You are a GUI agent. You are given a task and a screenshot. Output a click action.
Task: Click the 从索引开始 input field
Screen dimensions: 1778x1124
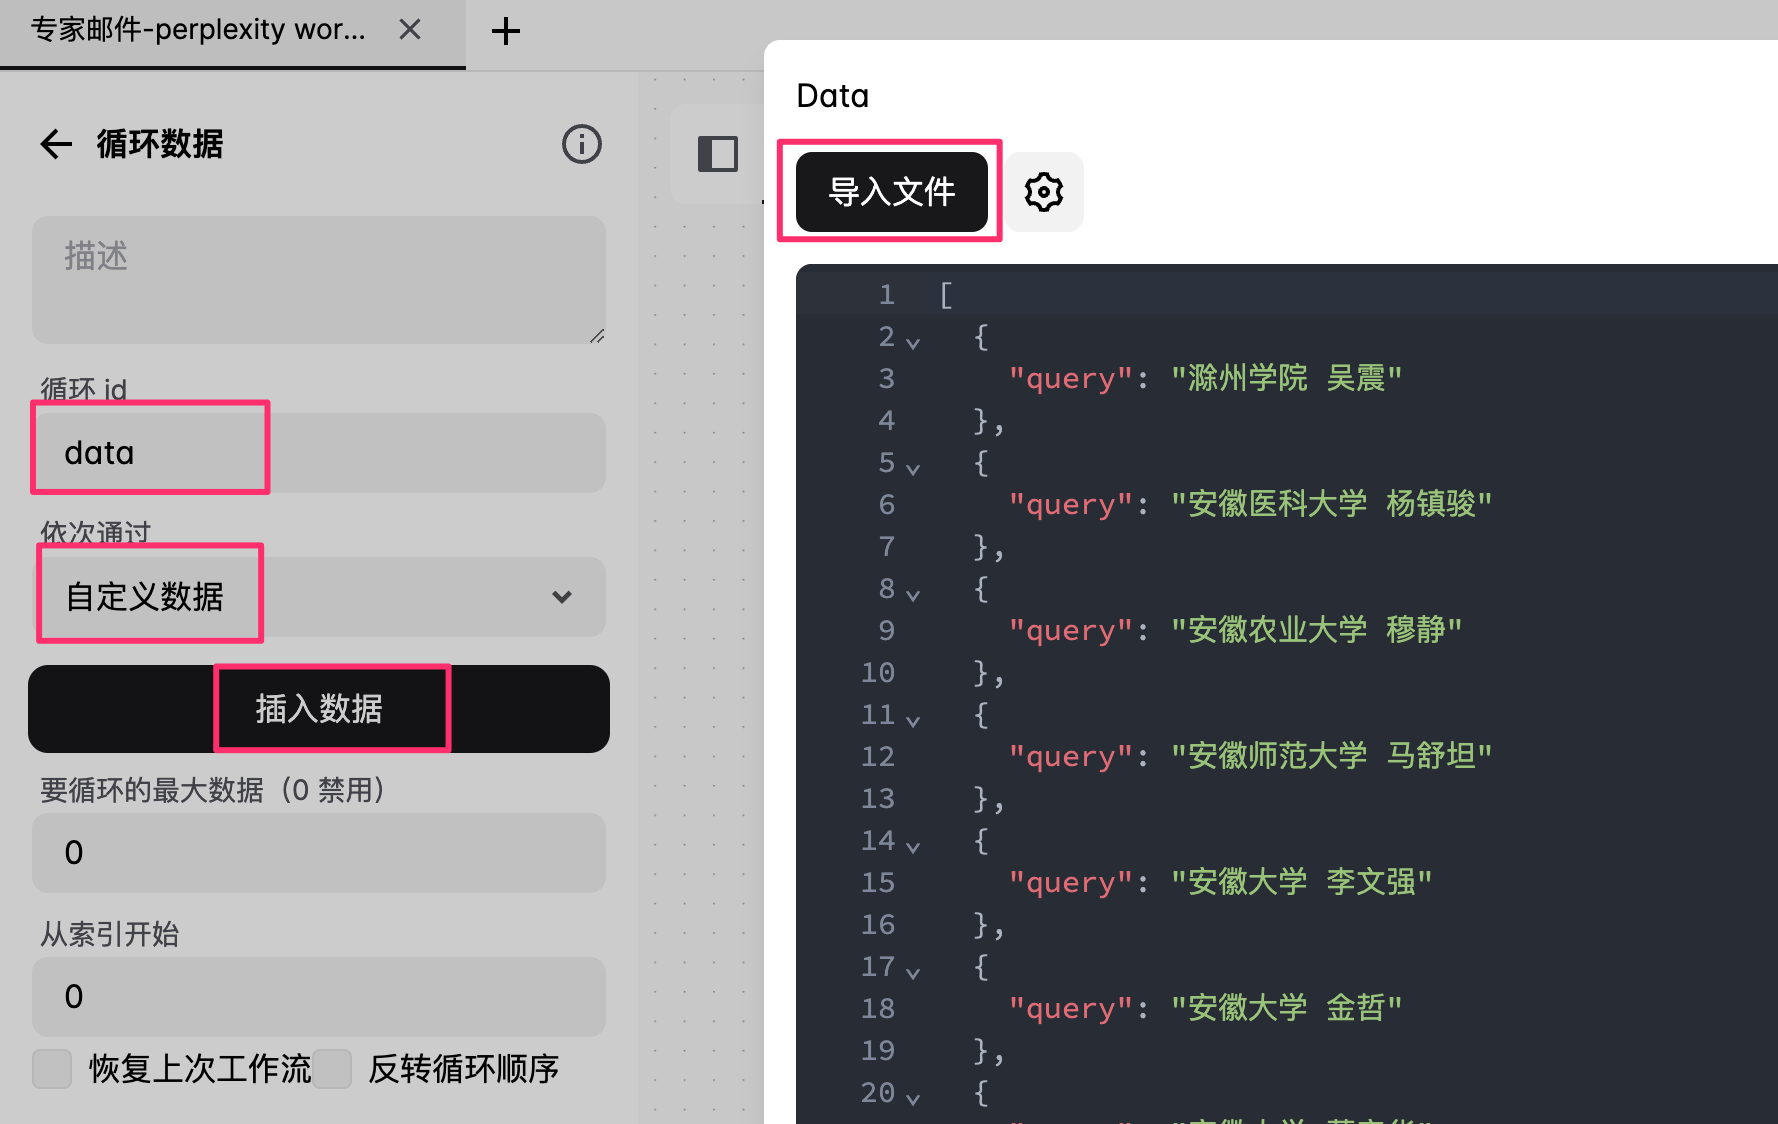(x=319, y=997)
